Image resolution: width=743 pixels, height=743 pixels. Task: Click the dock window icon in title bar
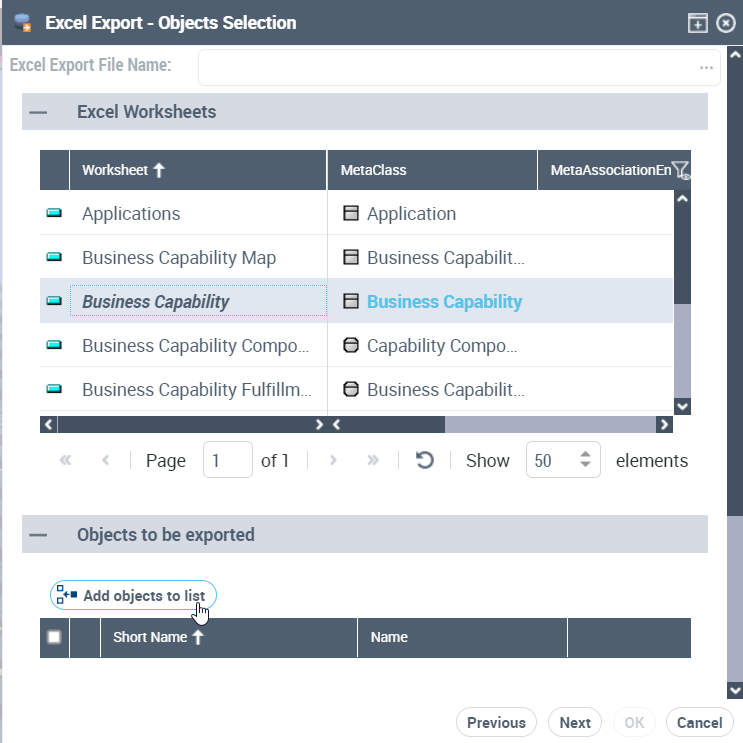point(697,23)
